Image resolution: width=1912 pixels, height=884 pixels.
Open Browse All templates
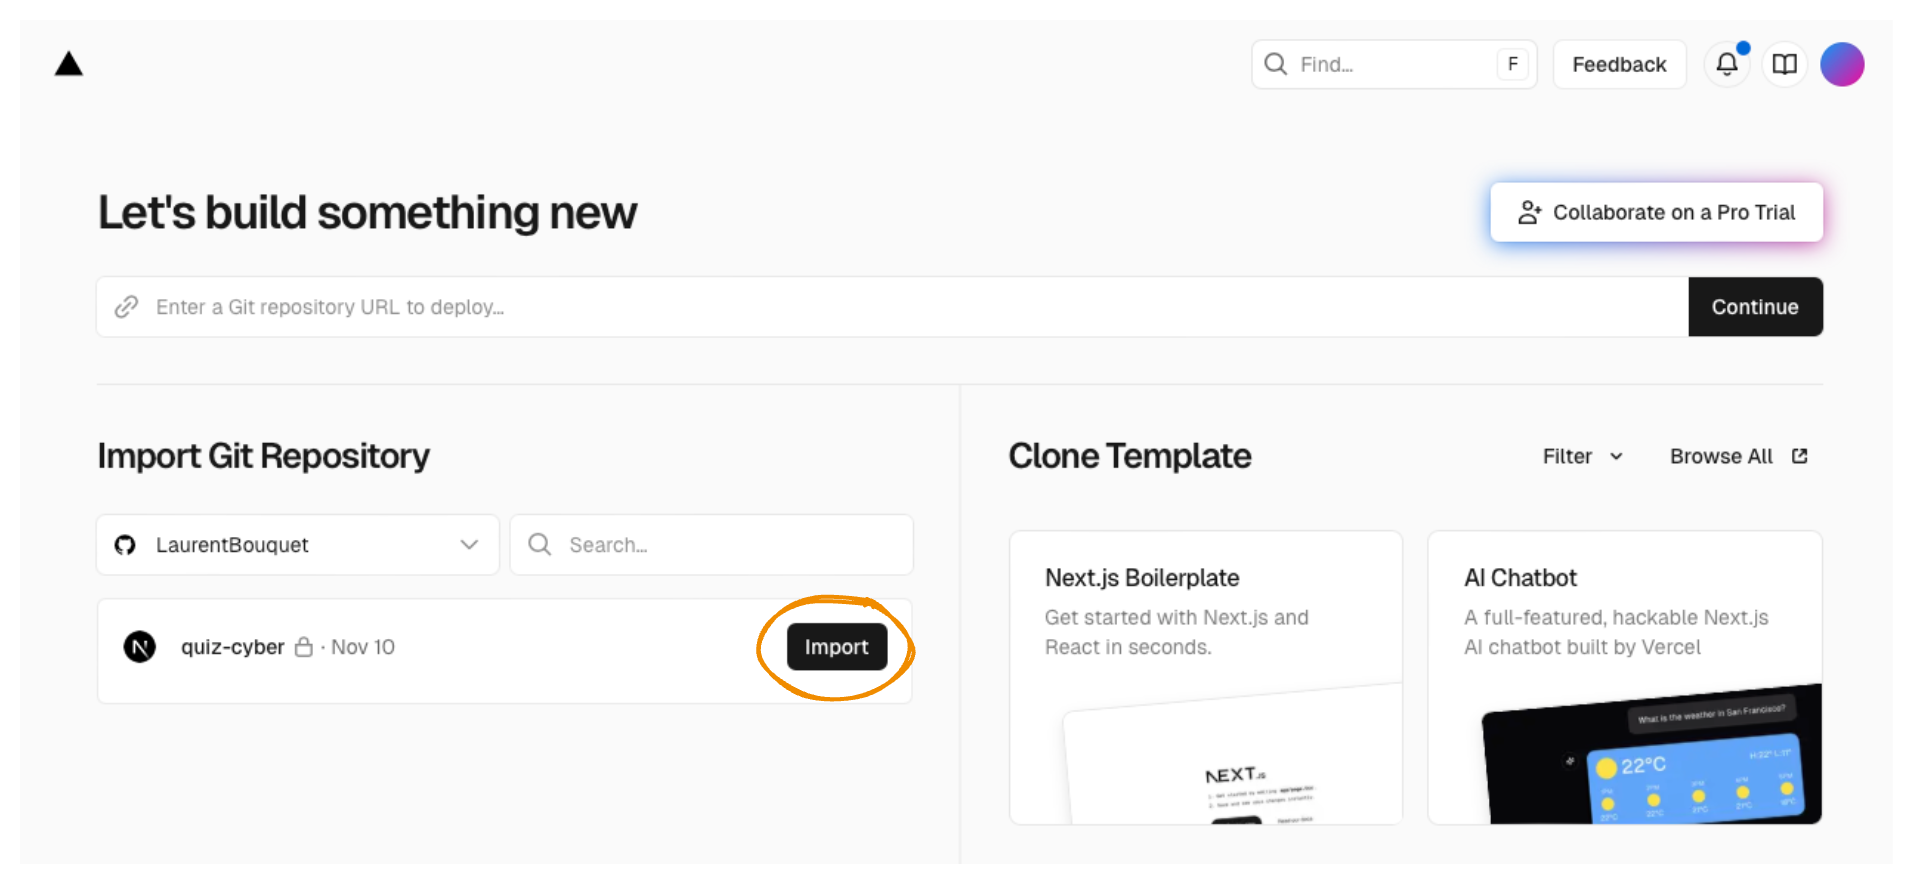click(1721, 456)
